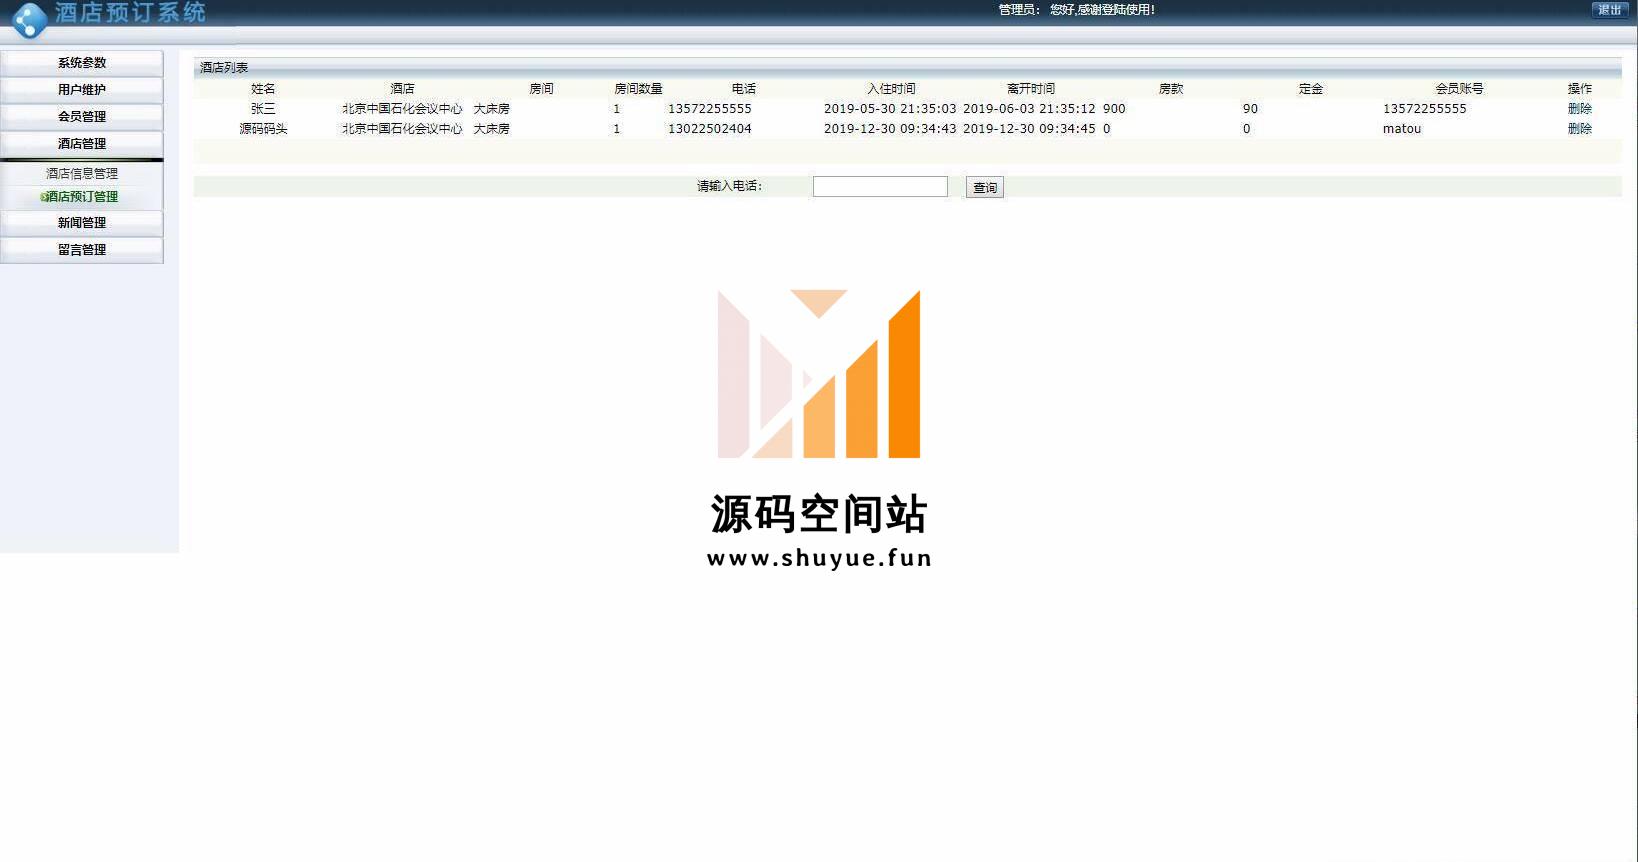Open the 会员管理 menu

[82, 117]
